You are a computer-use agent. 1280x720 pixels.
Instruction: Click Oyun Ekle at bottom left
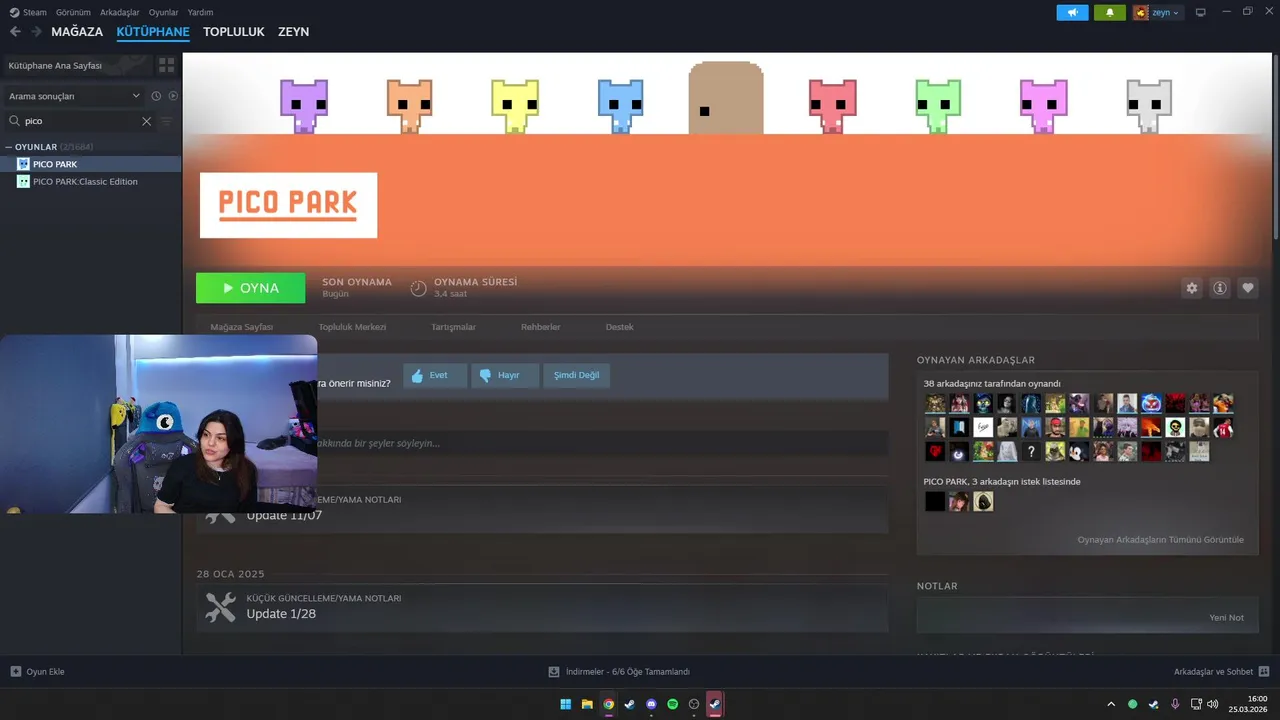[37, 672]
